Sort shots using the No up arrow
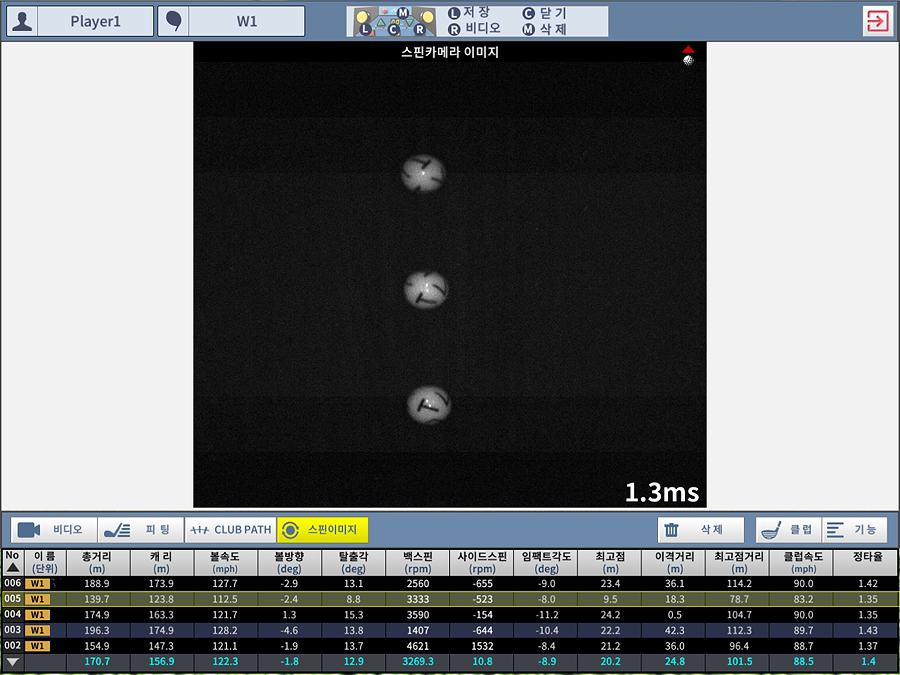Viewport: 900px width, 675px height. coord(13,566)
